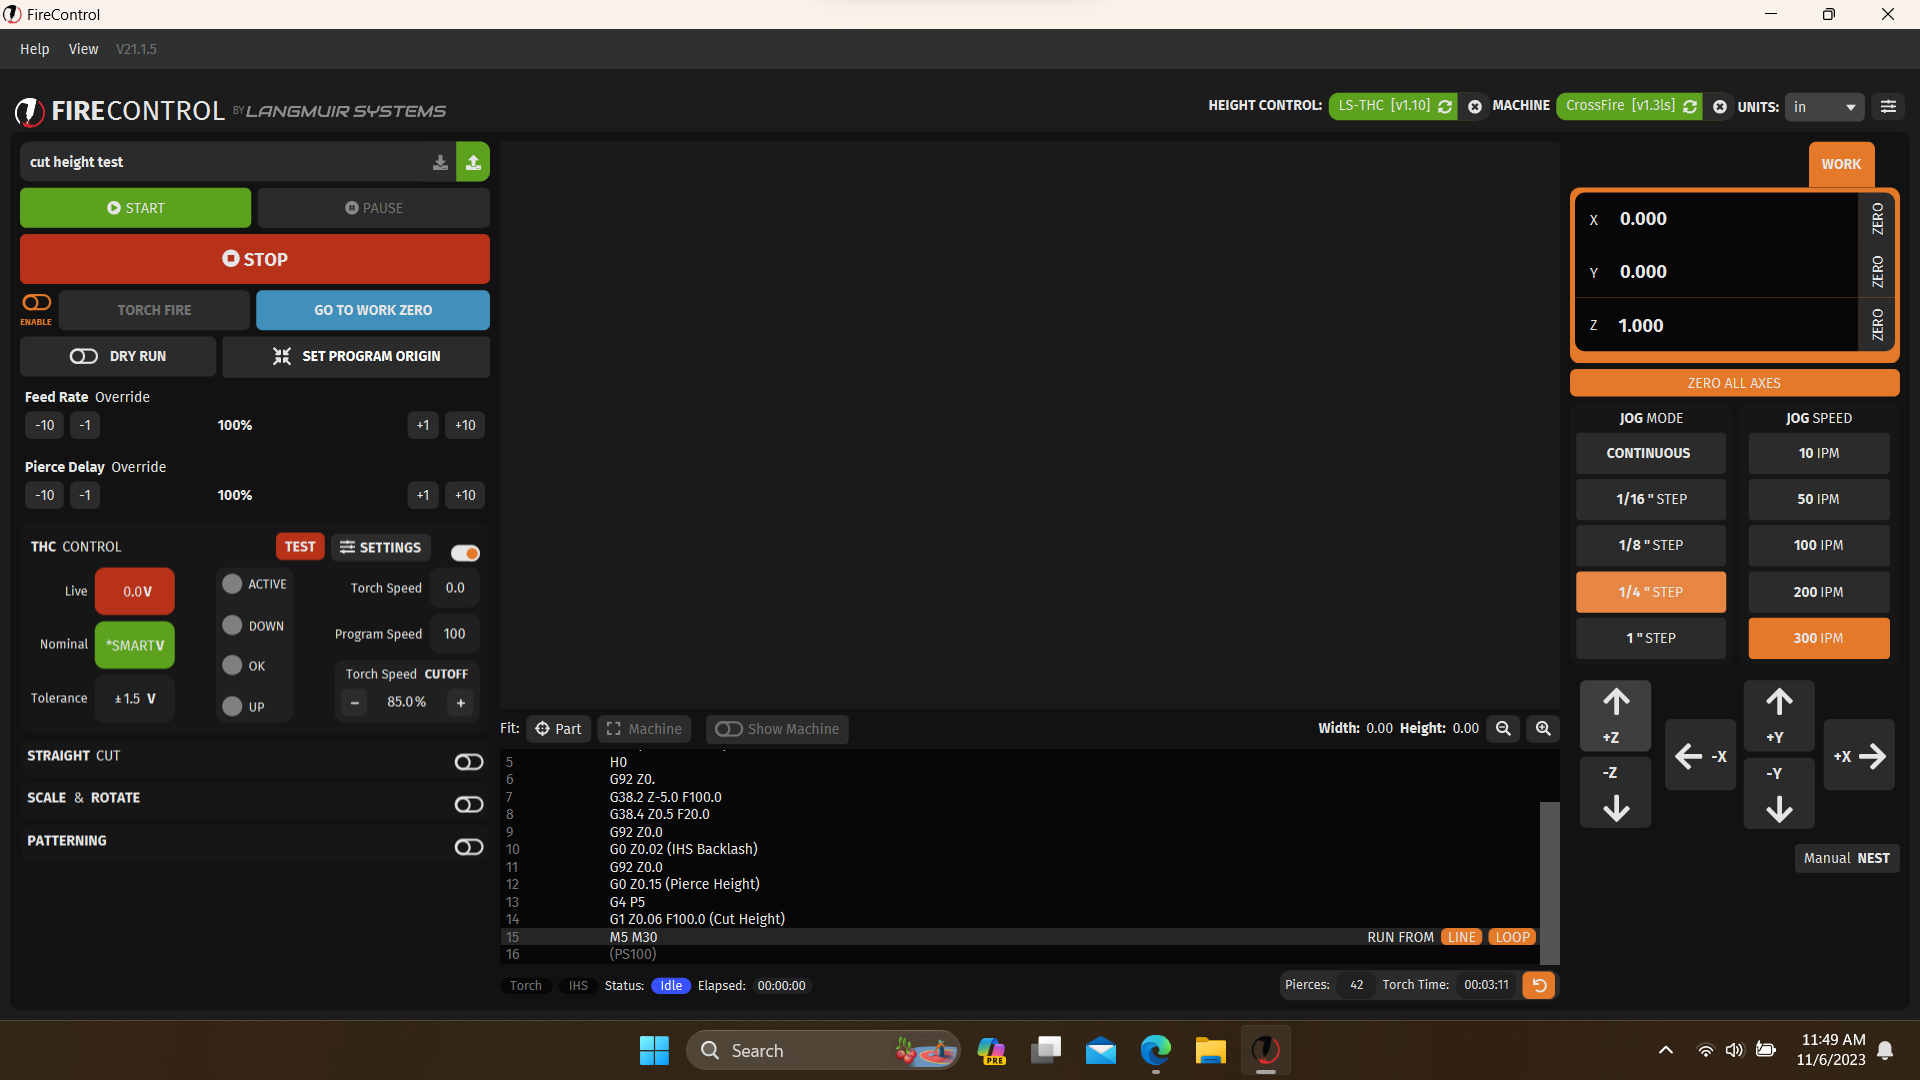The height and width of the screenshot is (1080, 1920).
Task: Toggle the Patterning switch on
Action: pyautogui.click(x=468, y=847)
